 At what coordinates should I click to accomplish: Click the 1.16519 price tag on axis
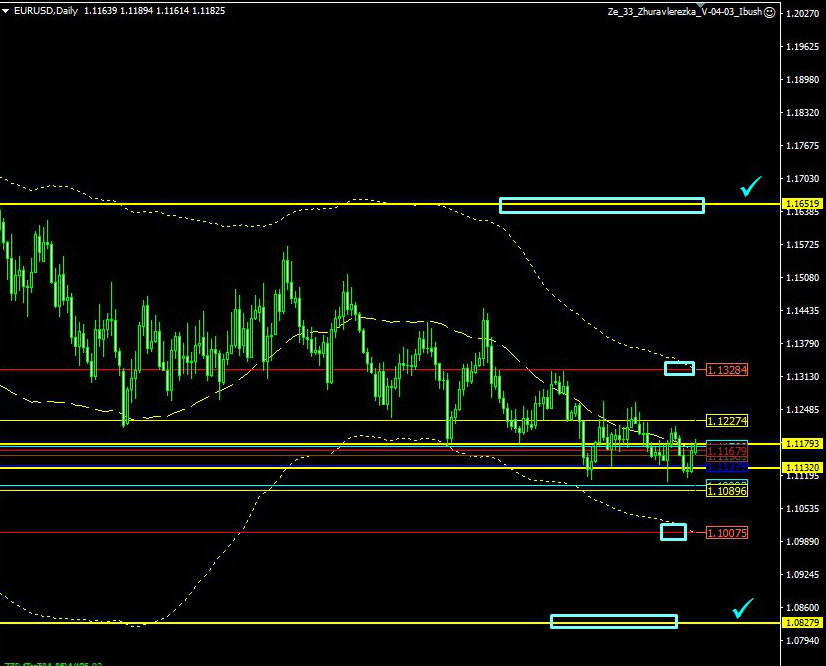point(803,204)
